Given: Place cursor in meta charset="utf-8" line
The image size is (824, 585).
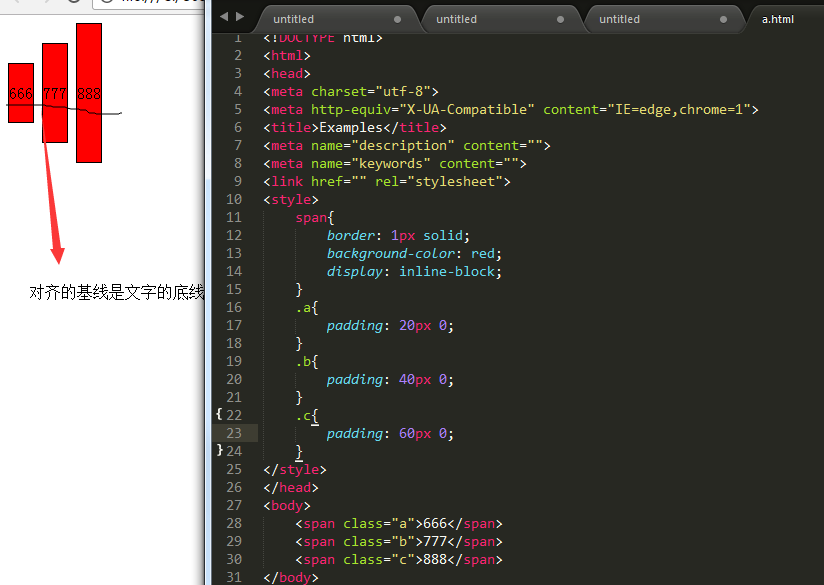Looking at the screenshot, I should [x=351, y=91].
